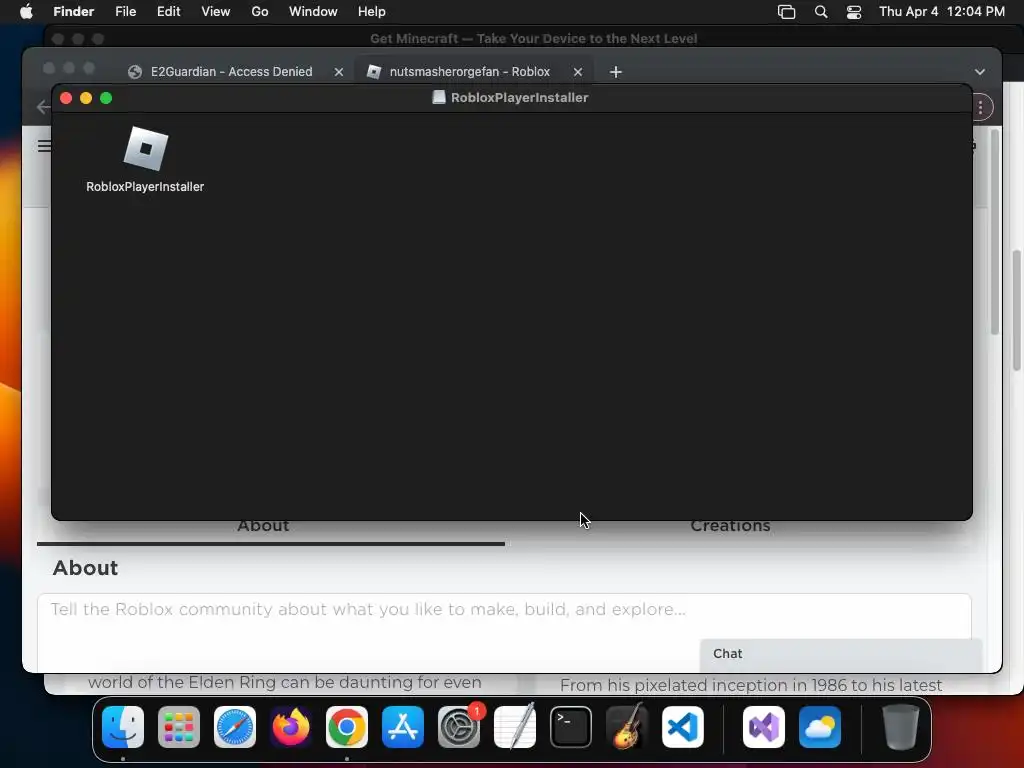Open the Go menu
This screenshot has height=768, width=1024.
tap(260, 12)
